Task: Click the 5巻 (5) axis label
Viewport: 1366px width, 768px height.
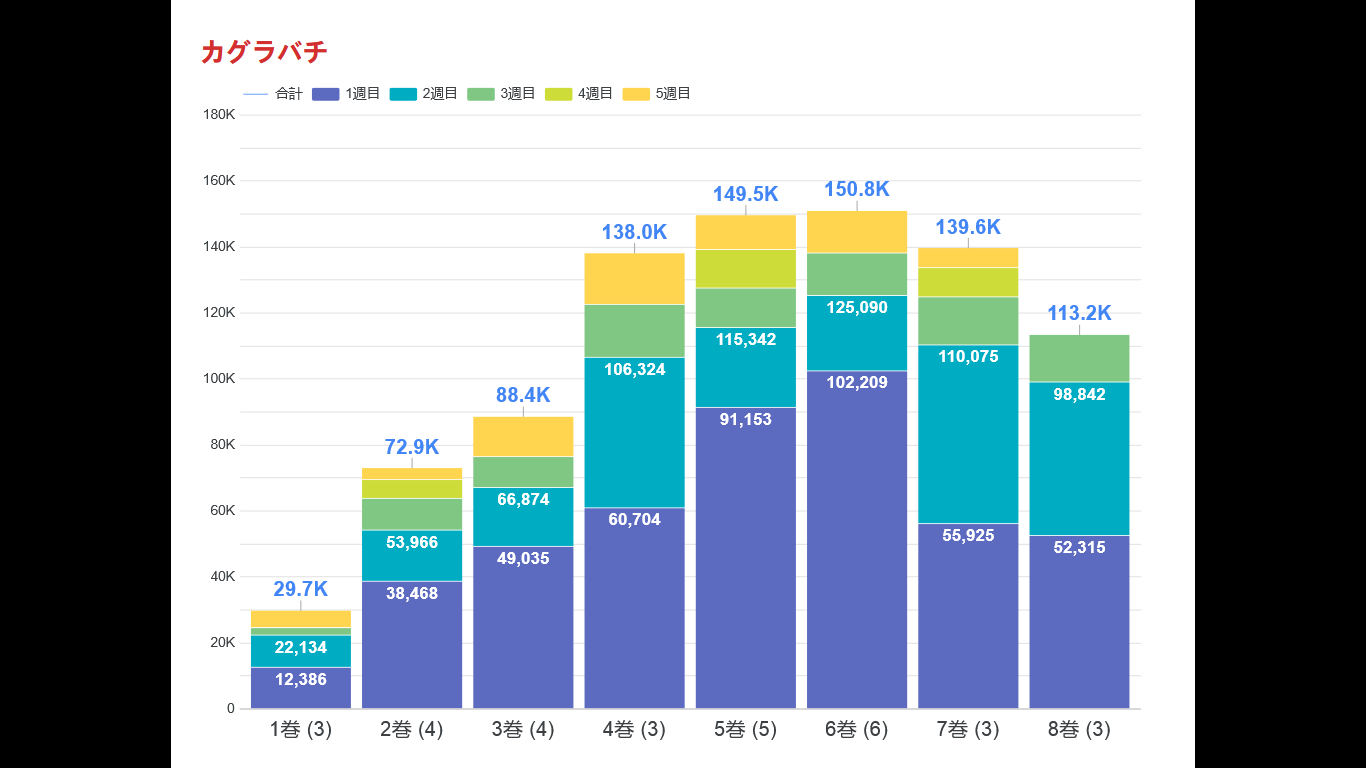Action: [746, 730]
